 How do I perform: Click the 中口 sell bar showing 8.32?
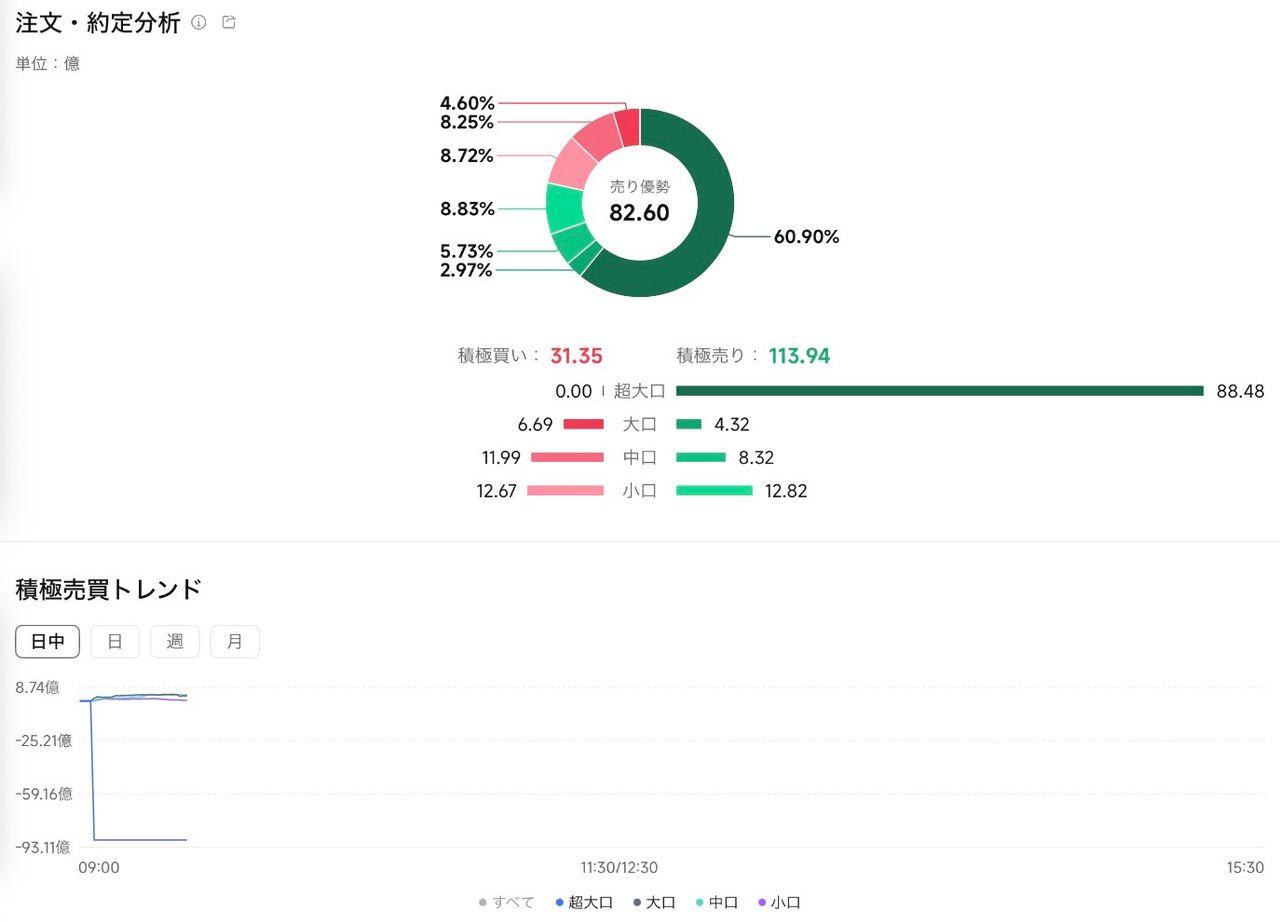tap(700, 458)
